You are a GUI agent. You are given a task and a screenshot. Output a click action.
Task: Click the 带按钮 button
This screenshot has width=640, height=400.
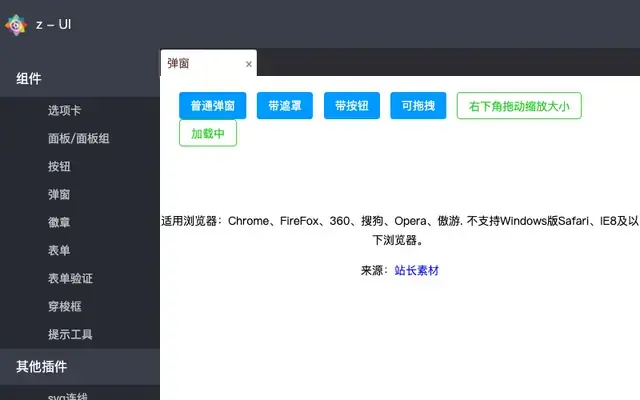(352, 106)
